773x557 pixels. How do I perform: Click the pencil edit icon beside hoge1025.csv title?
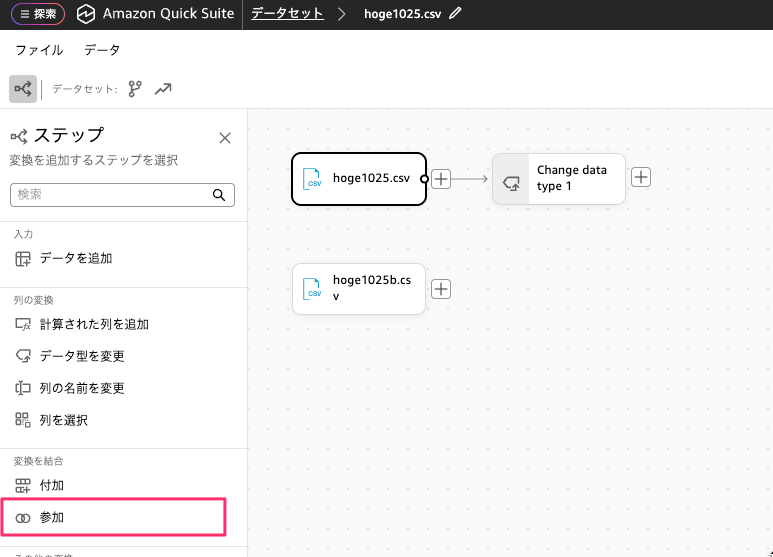point(456,14)
